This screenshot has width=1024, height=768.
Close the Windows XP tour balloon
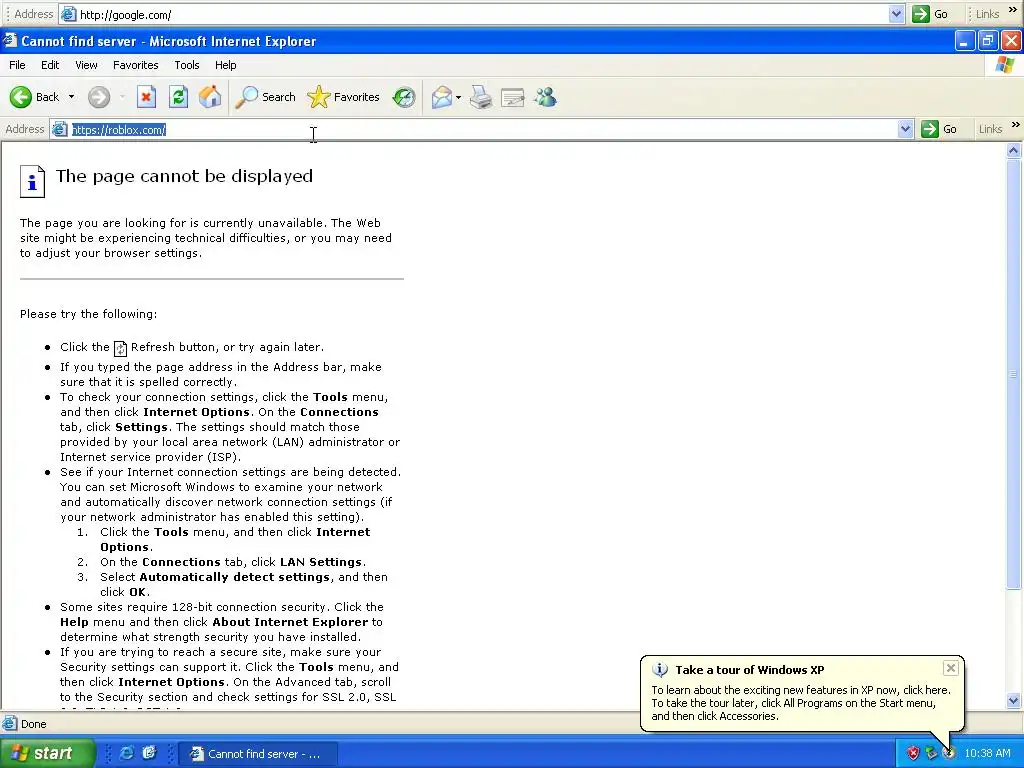coord(951,667)
